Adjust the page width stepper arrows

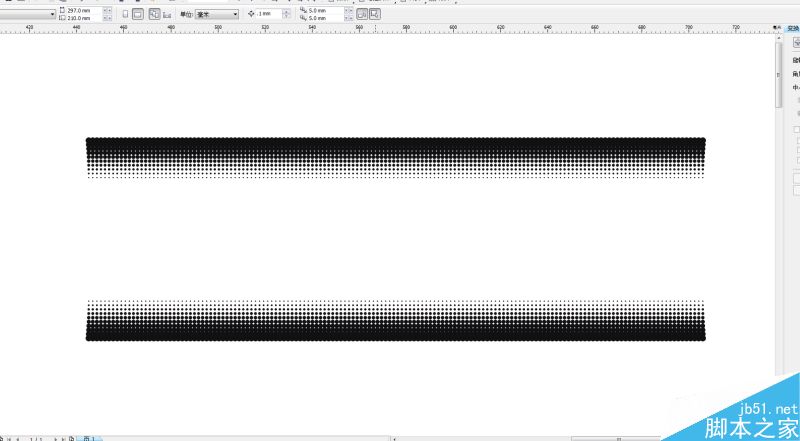pos(107,10)
